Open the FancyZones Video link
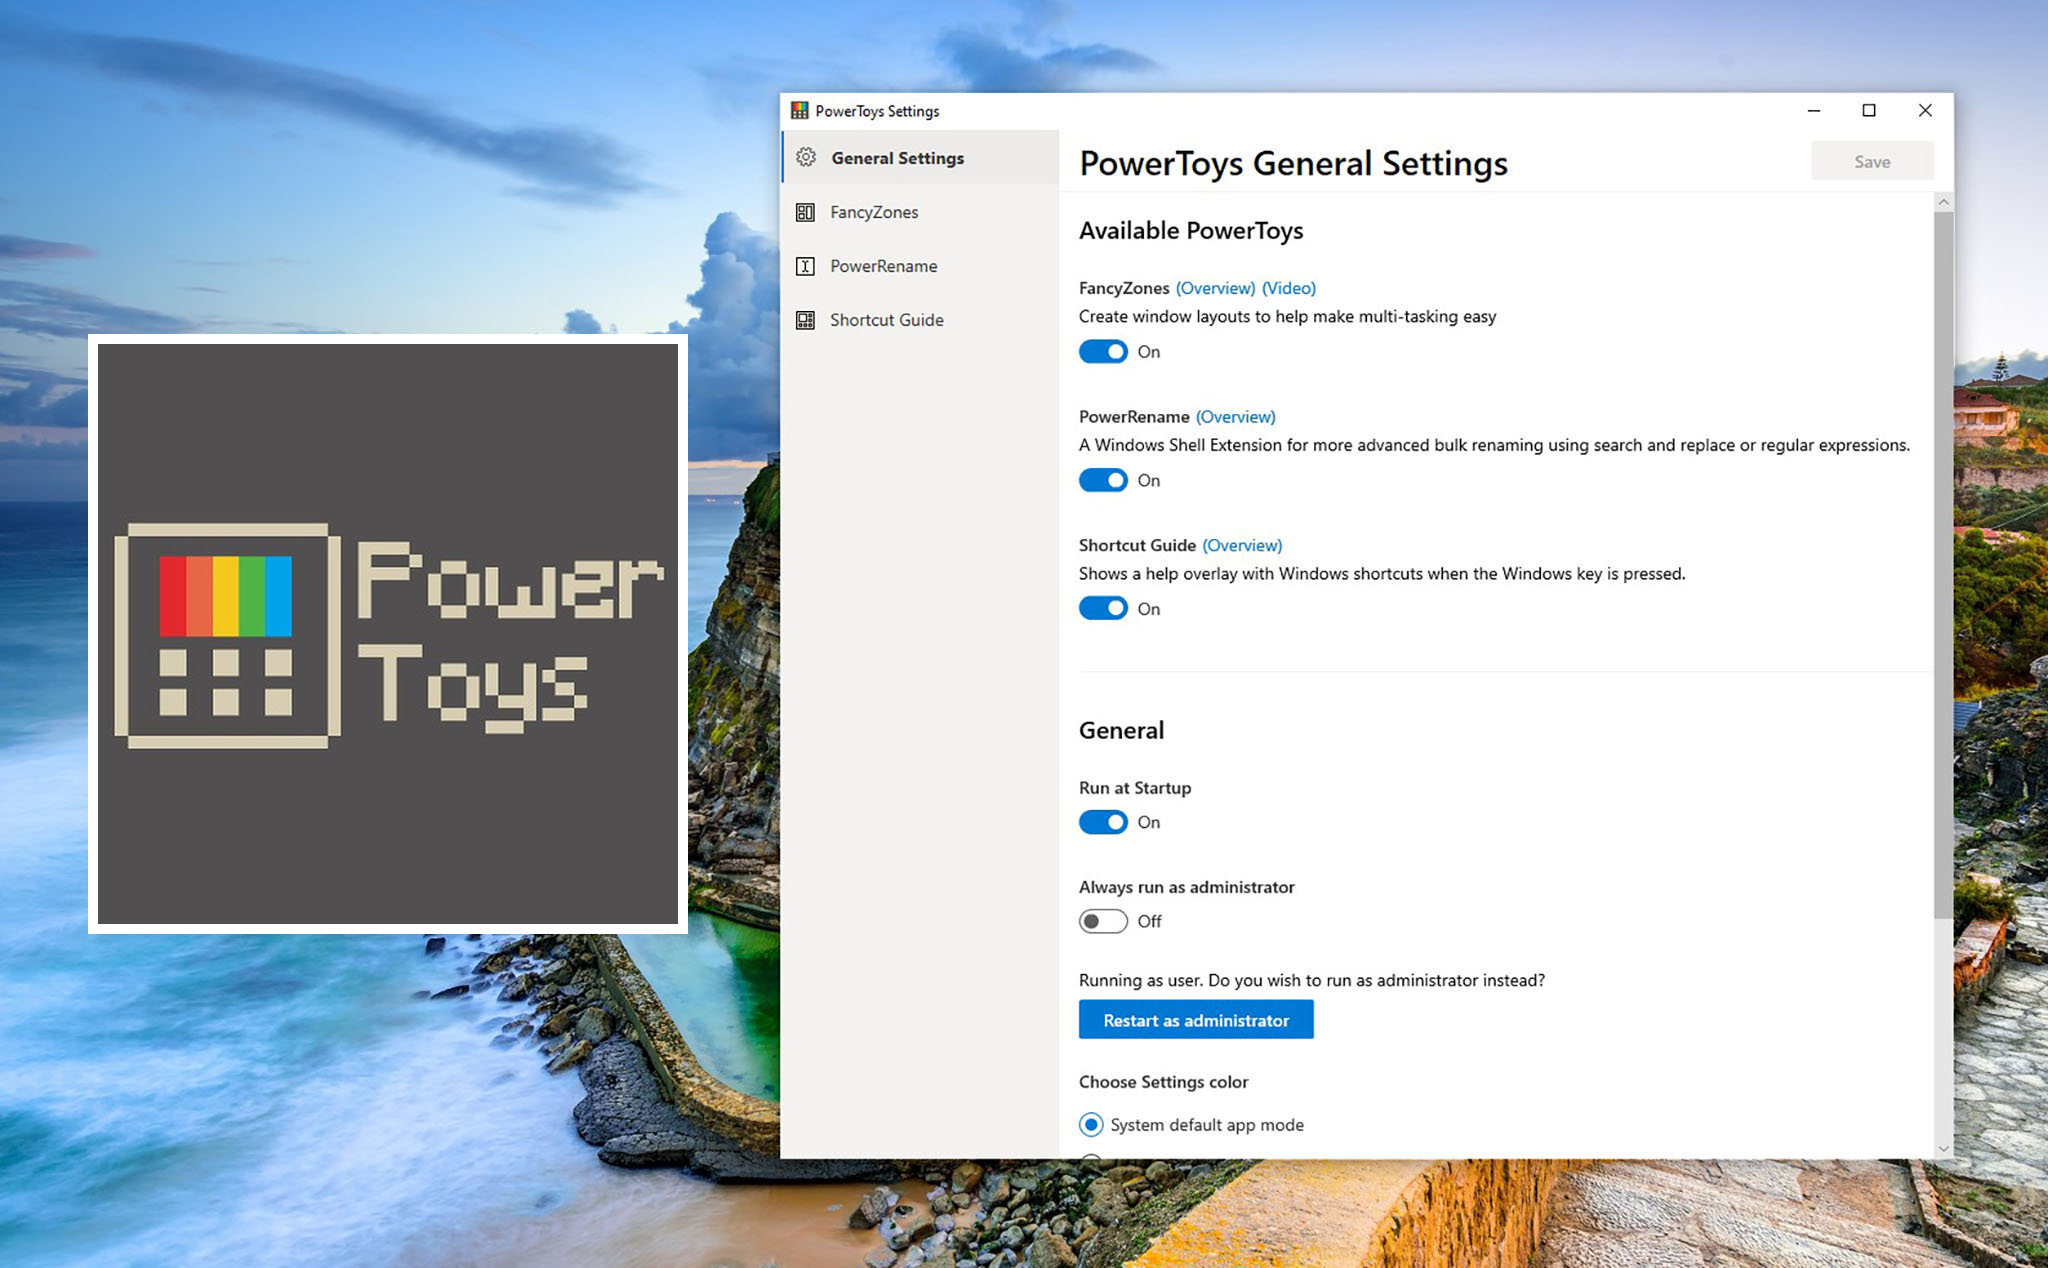2048x1268 pixels. tap(1289, 288)
